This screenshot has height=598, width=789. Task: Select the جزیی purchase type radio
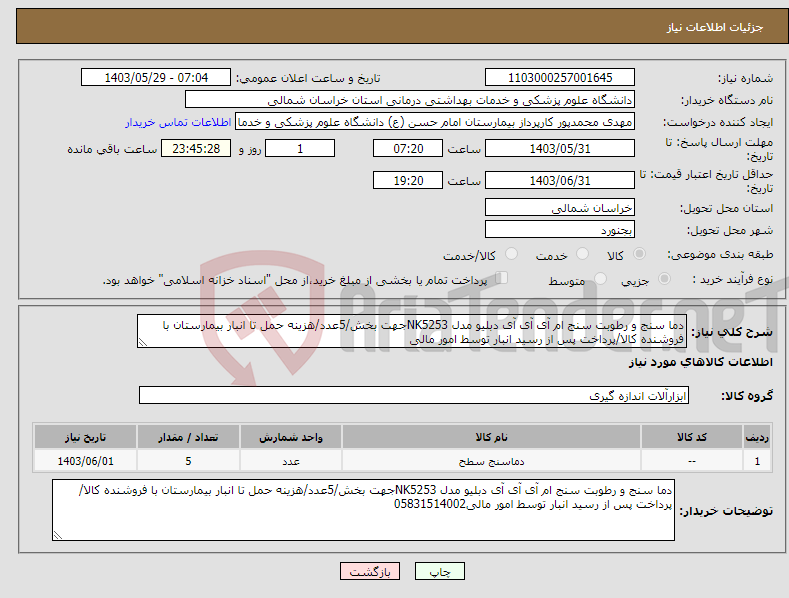pyautogui.click(x=664, y=279)
